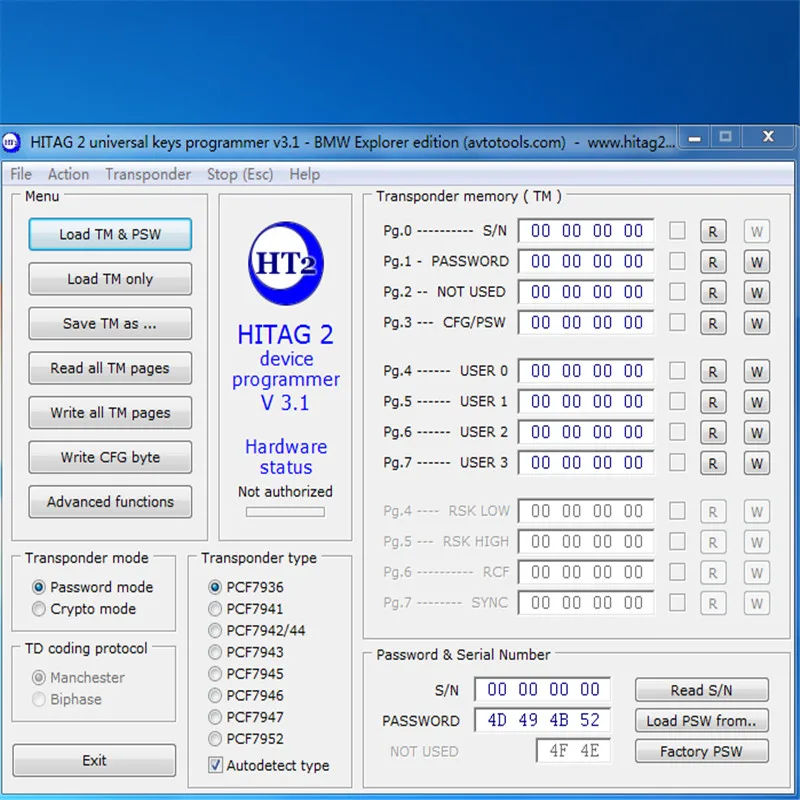This screenshot has height=800, width=800.
Task: Open the Transponder menu
Action: click(x=148, y=174)
